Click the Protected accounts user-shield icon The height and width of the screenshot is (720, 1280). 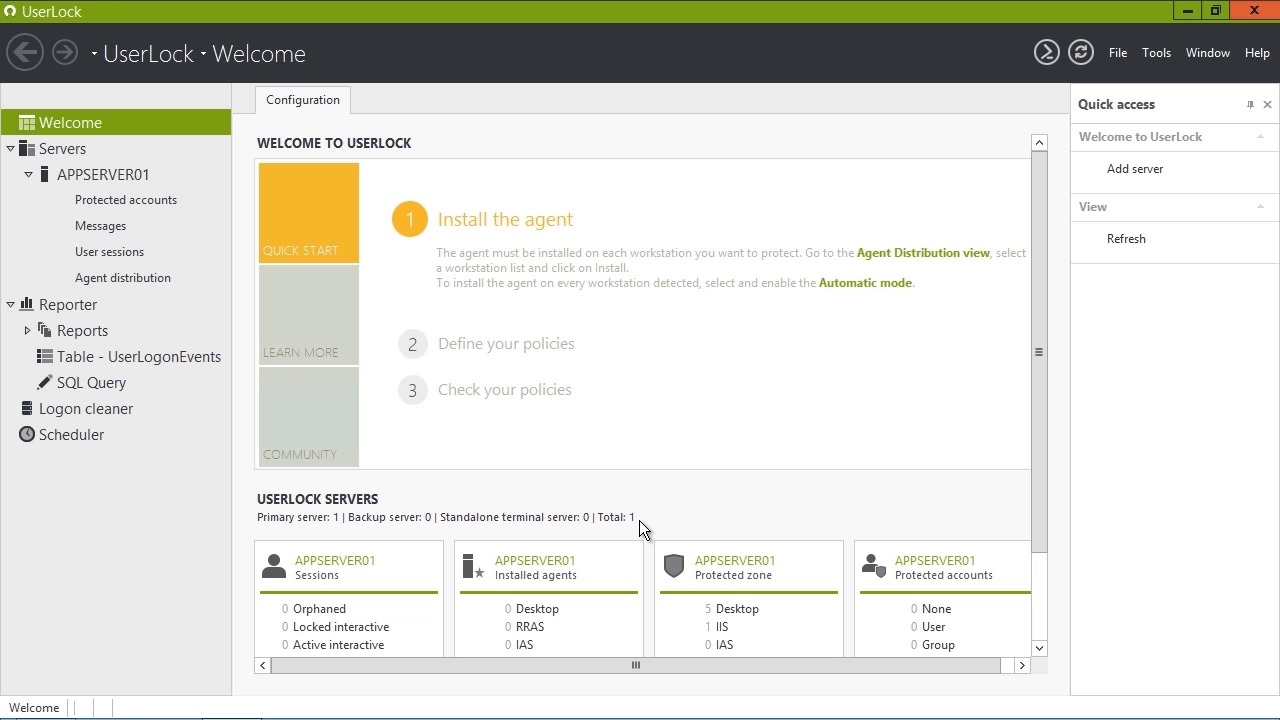874,566
